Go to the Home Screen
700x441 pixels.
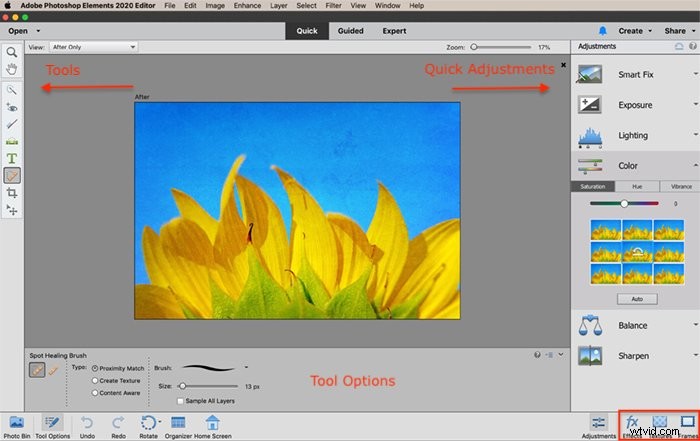tap(212, 427)
